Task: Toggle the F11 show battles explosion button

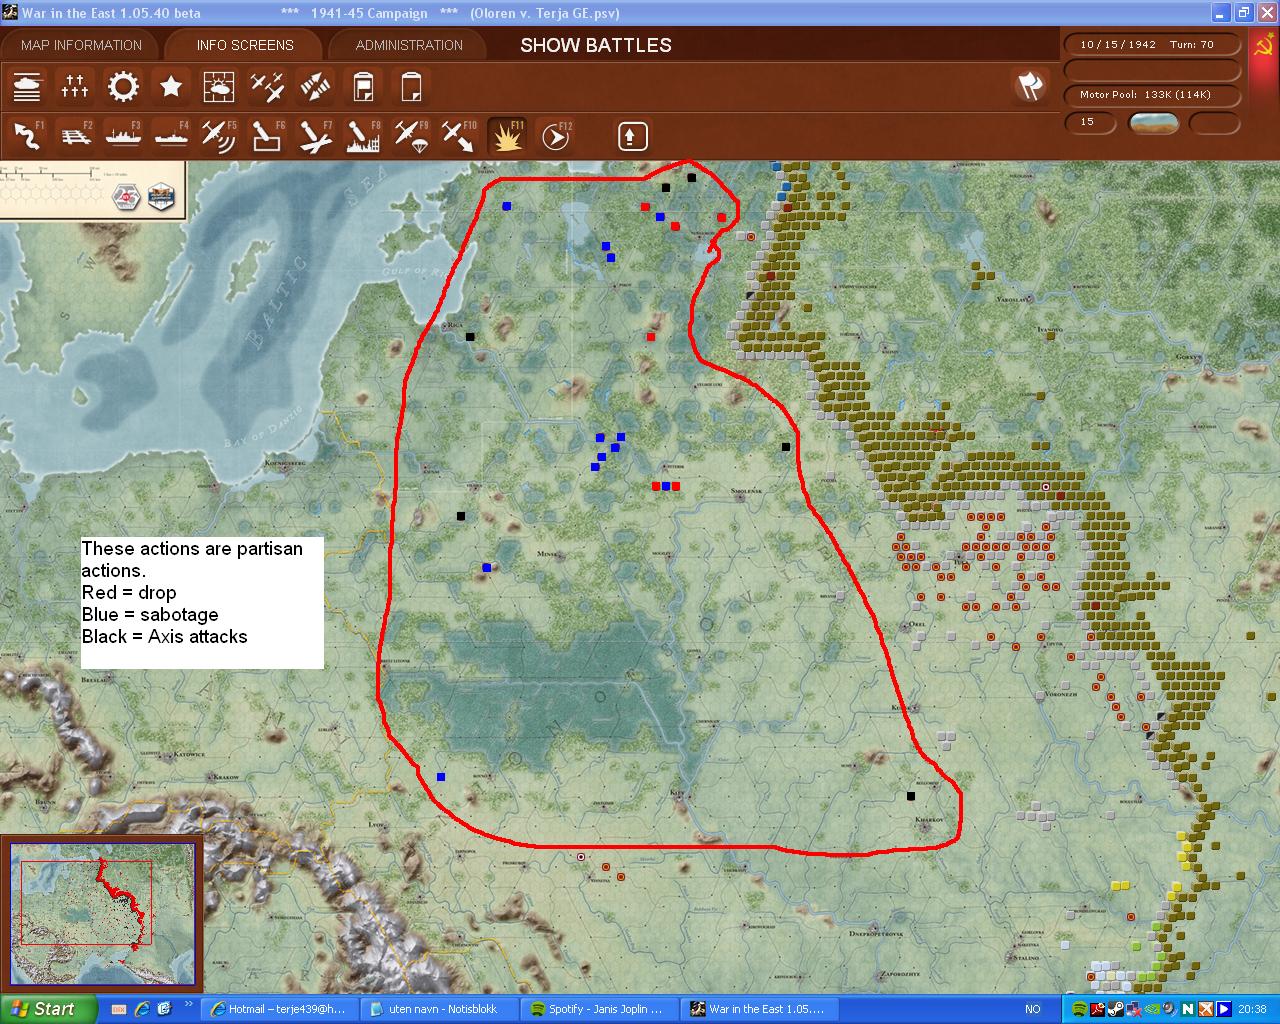Action: tap(507, 136)
